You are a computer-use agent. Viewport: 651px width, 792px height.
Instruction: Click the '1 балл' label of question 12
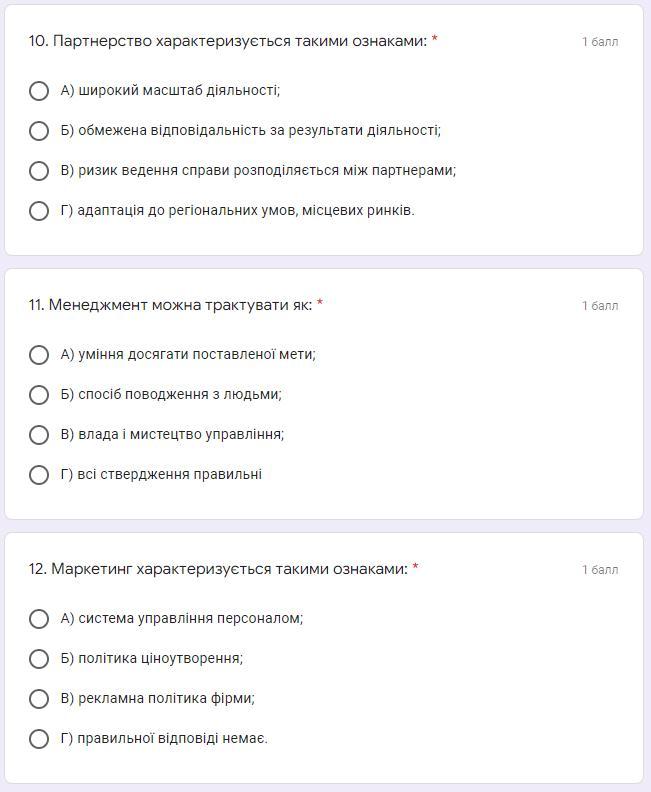[600, 570]
